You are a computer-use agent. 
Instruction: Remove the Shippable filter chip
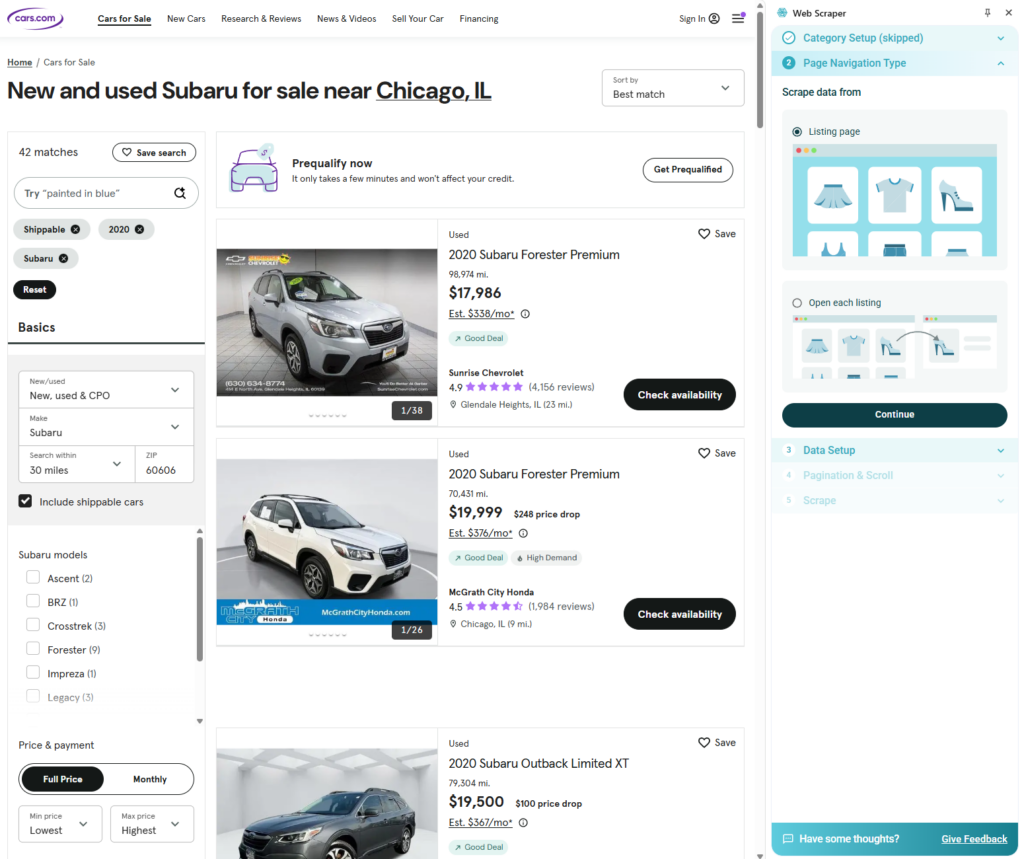click(75, 229)
